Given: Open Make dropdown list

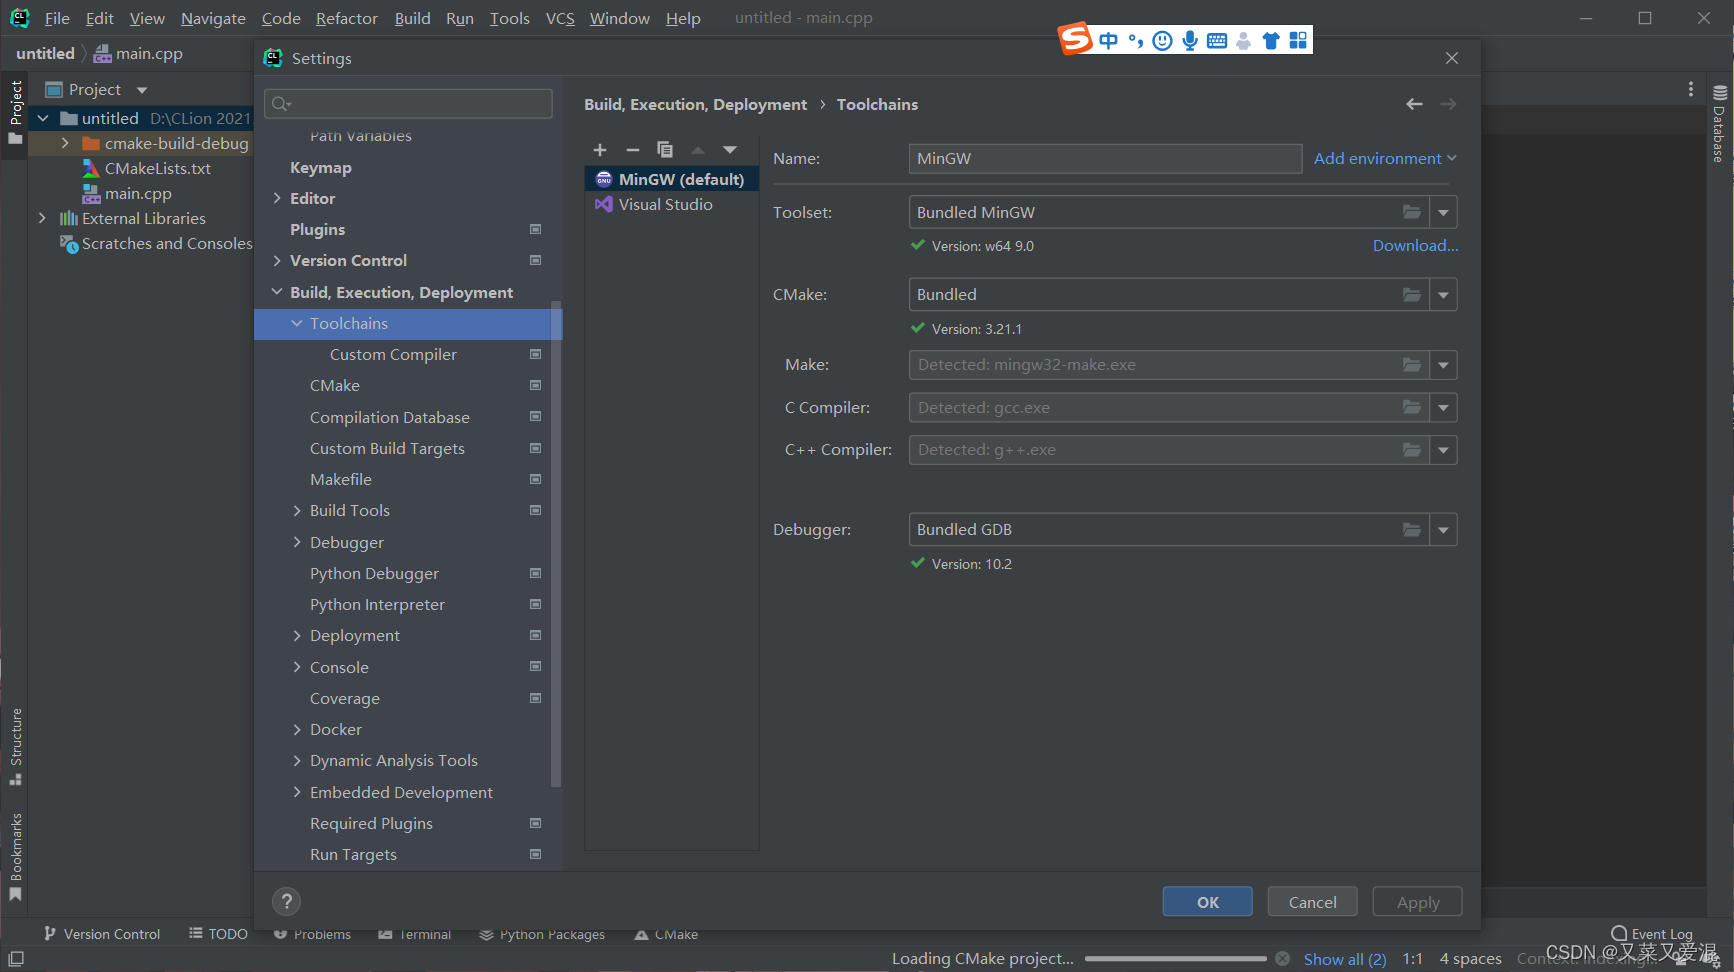Looking at the screenshot, I should pyautogui.click(x=1443, y=365).
